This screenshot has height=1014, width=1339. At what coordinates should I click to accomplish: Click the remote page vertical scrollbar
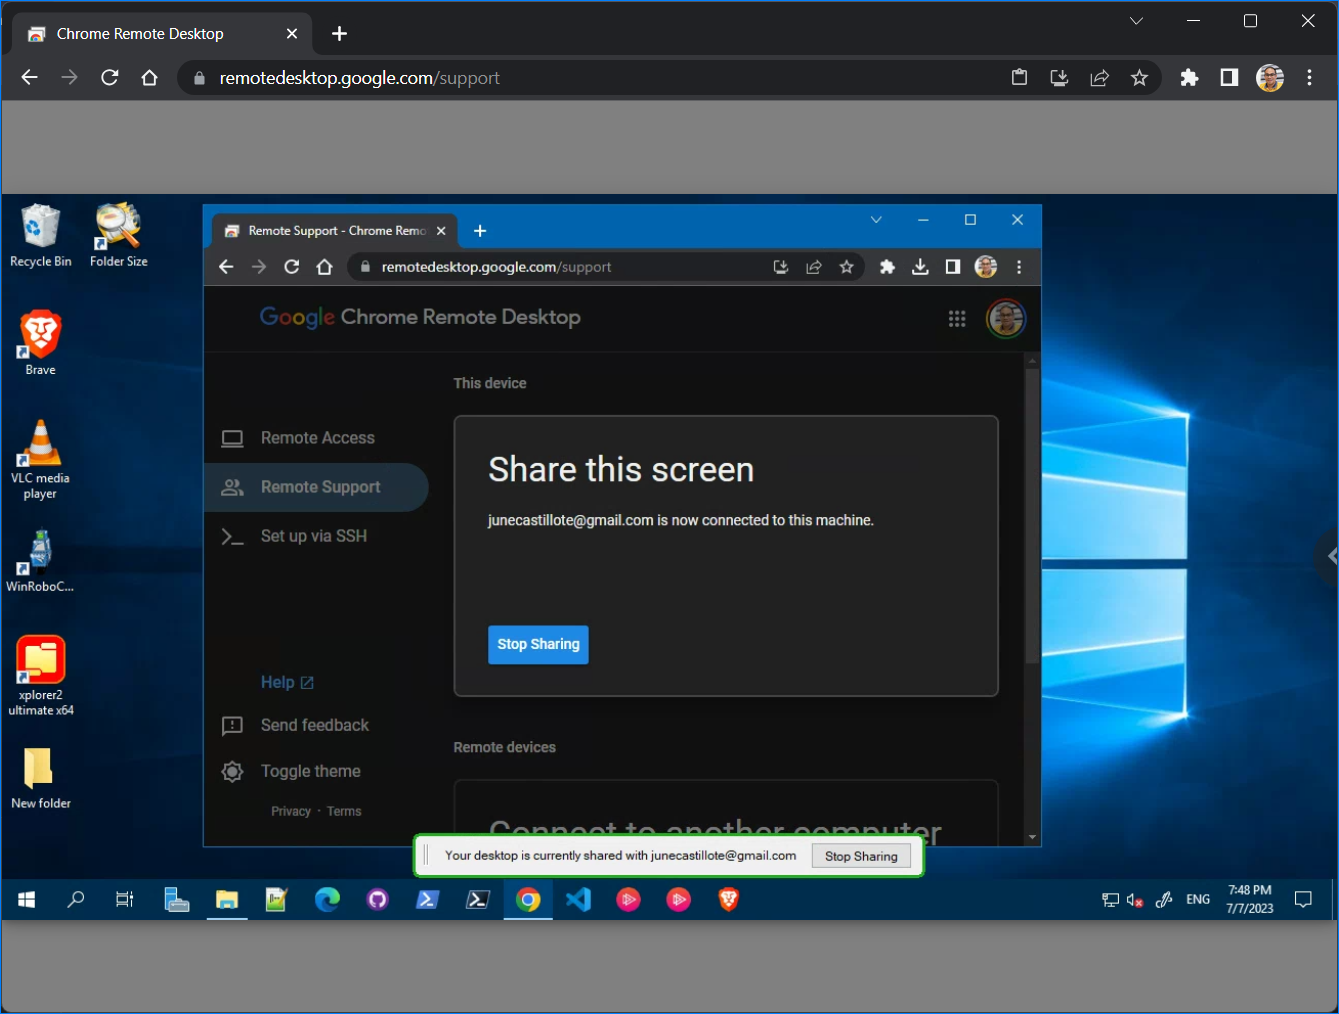[x=1032, y=515]
